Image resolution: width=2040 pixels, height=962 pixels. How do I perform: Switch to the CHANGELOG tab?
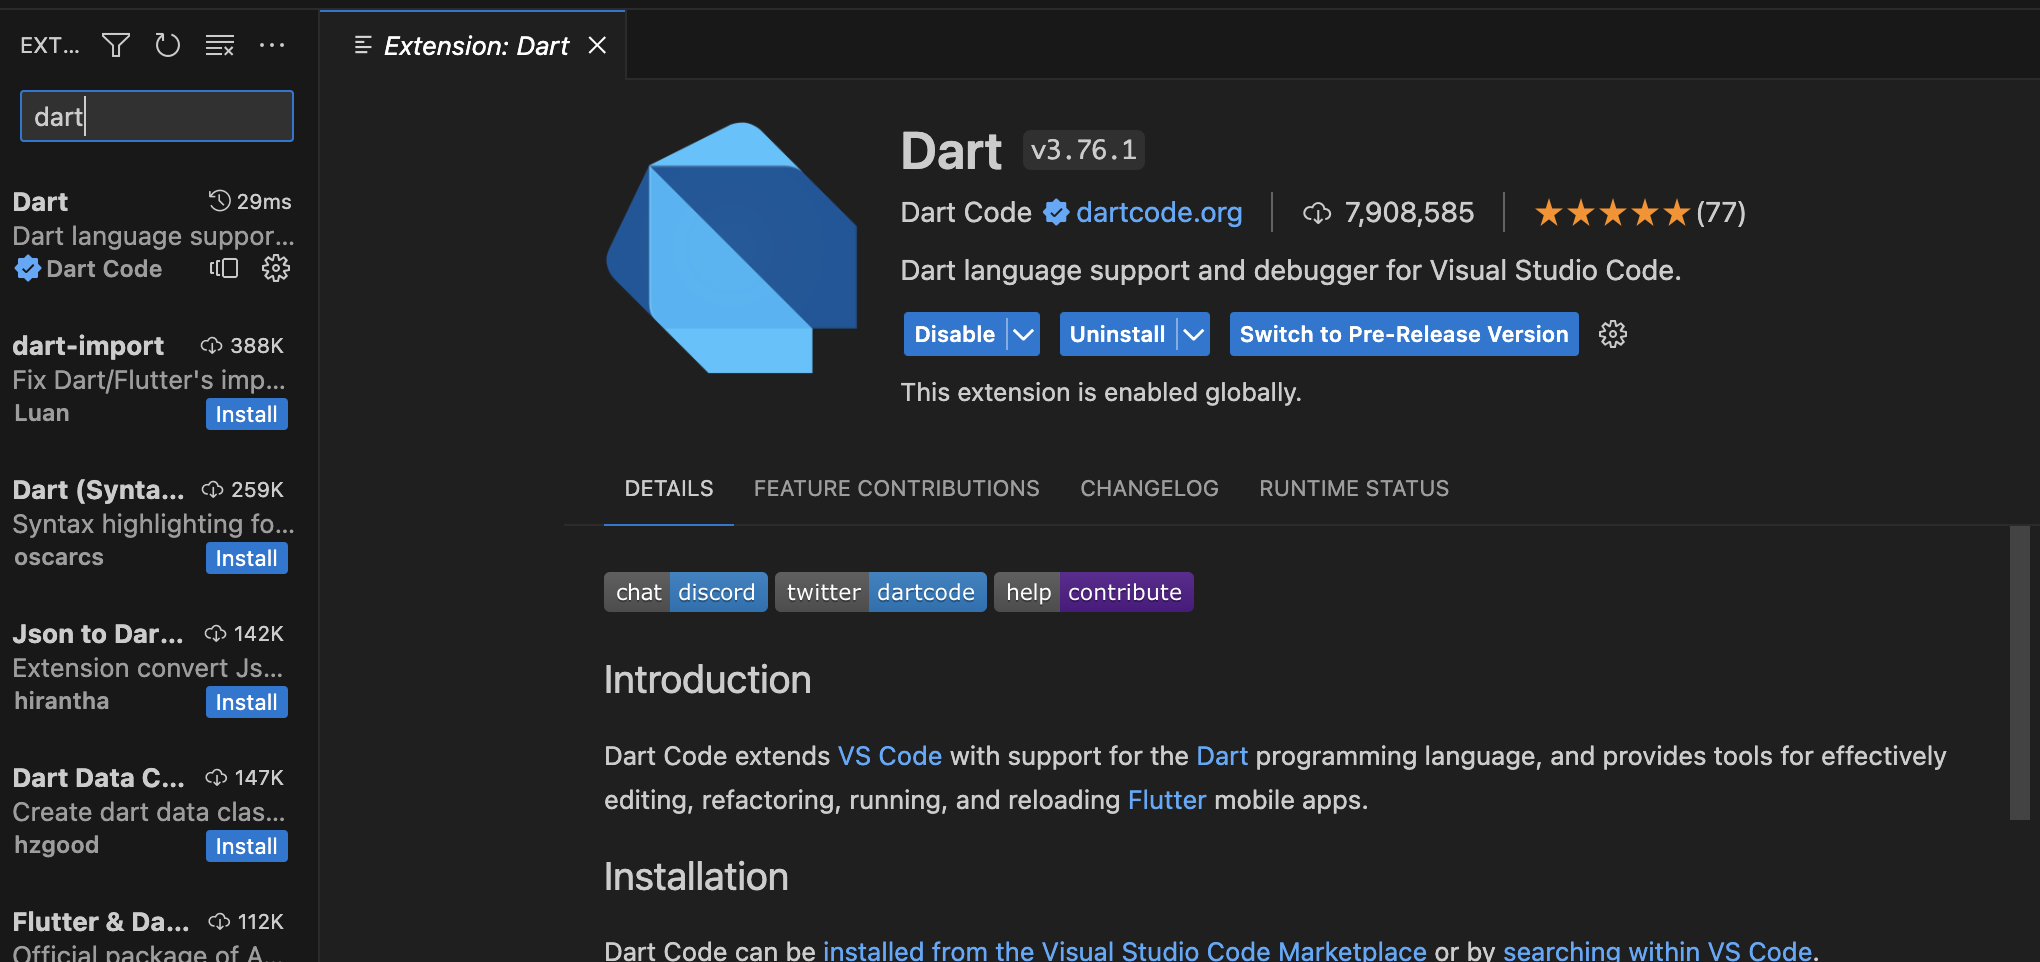(x=1149, y=488)
